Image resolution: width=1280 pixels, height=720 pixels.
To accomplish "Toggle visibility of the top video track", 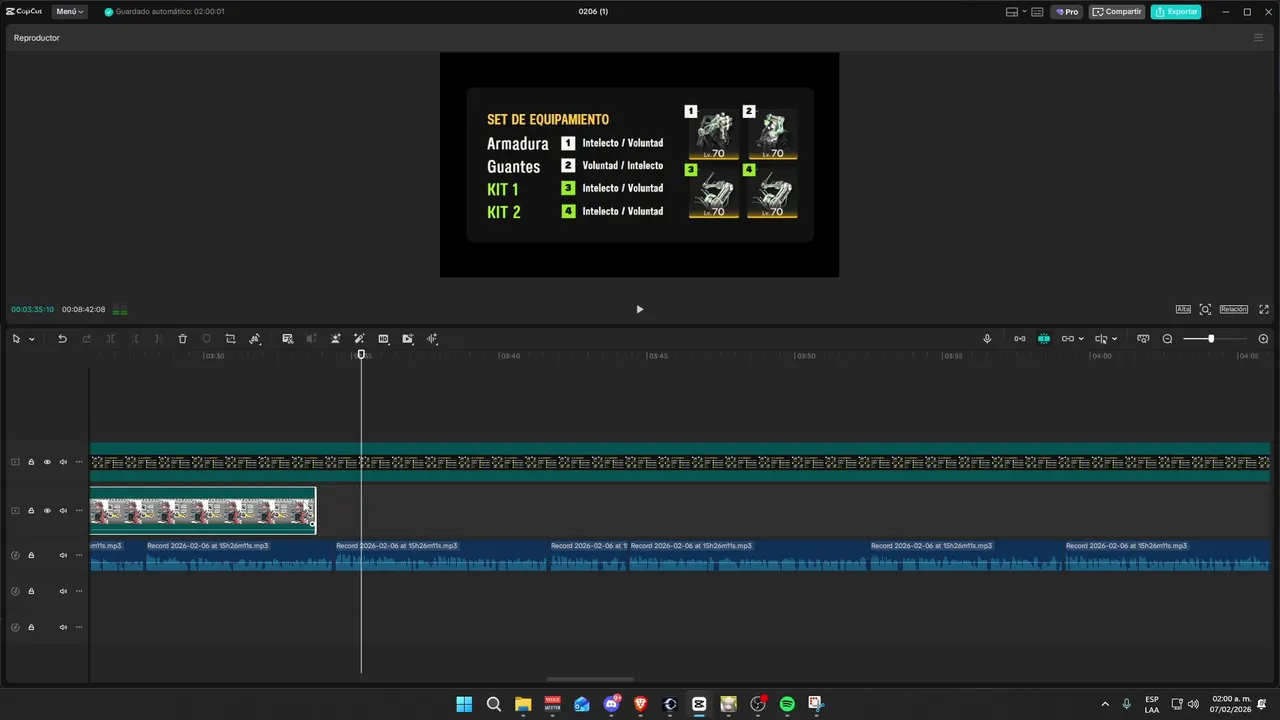I will [47, 462].
